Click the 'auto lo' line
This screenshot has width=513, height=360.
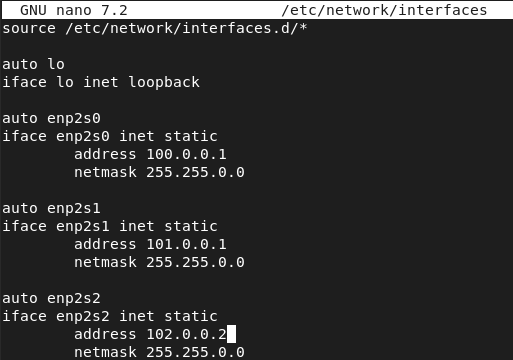coord(33,64)
